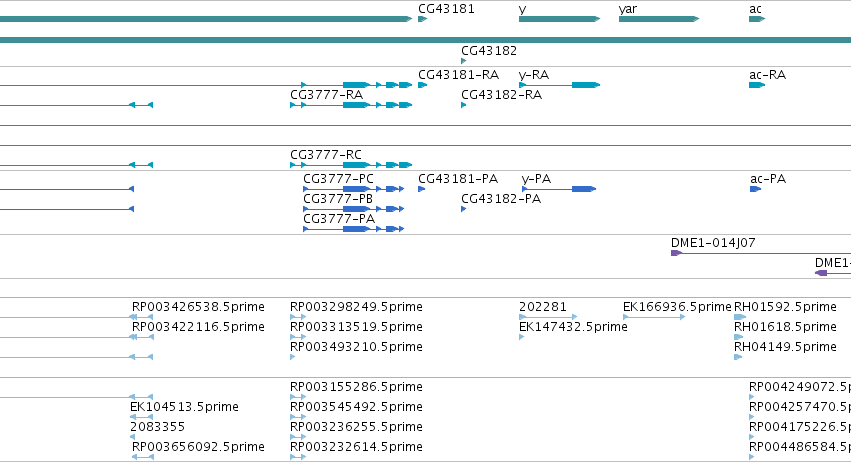Image resolution: width=851 pixels, height=462 pixels.
Task: Select the RH04149.5prime EST label
Action: [785, 347]
